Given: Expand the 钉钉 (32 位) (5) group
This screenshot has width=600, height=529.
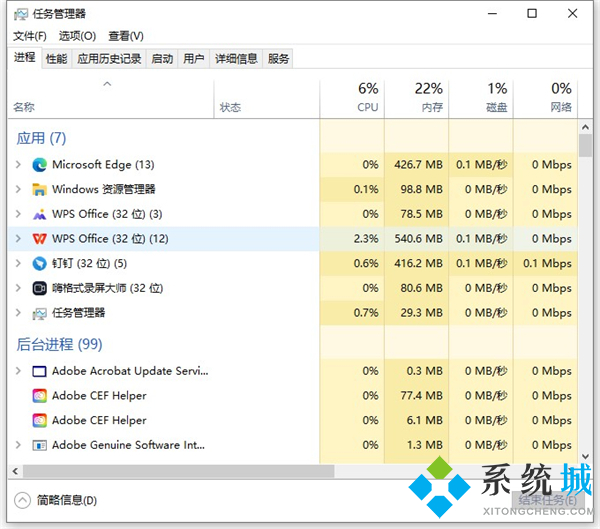Looking at the screenshot, I should (18, 263).
